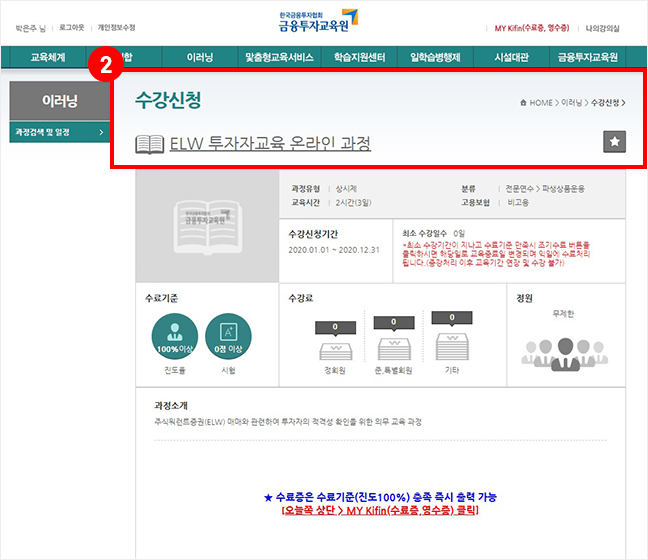648x560 pixels.
Task: Click the 박은주 님 user name
Action: point(31,28)
